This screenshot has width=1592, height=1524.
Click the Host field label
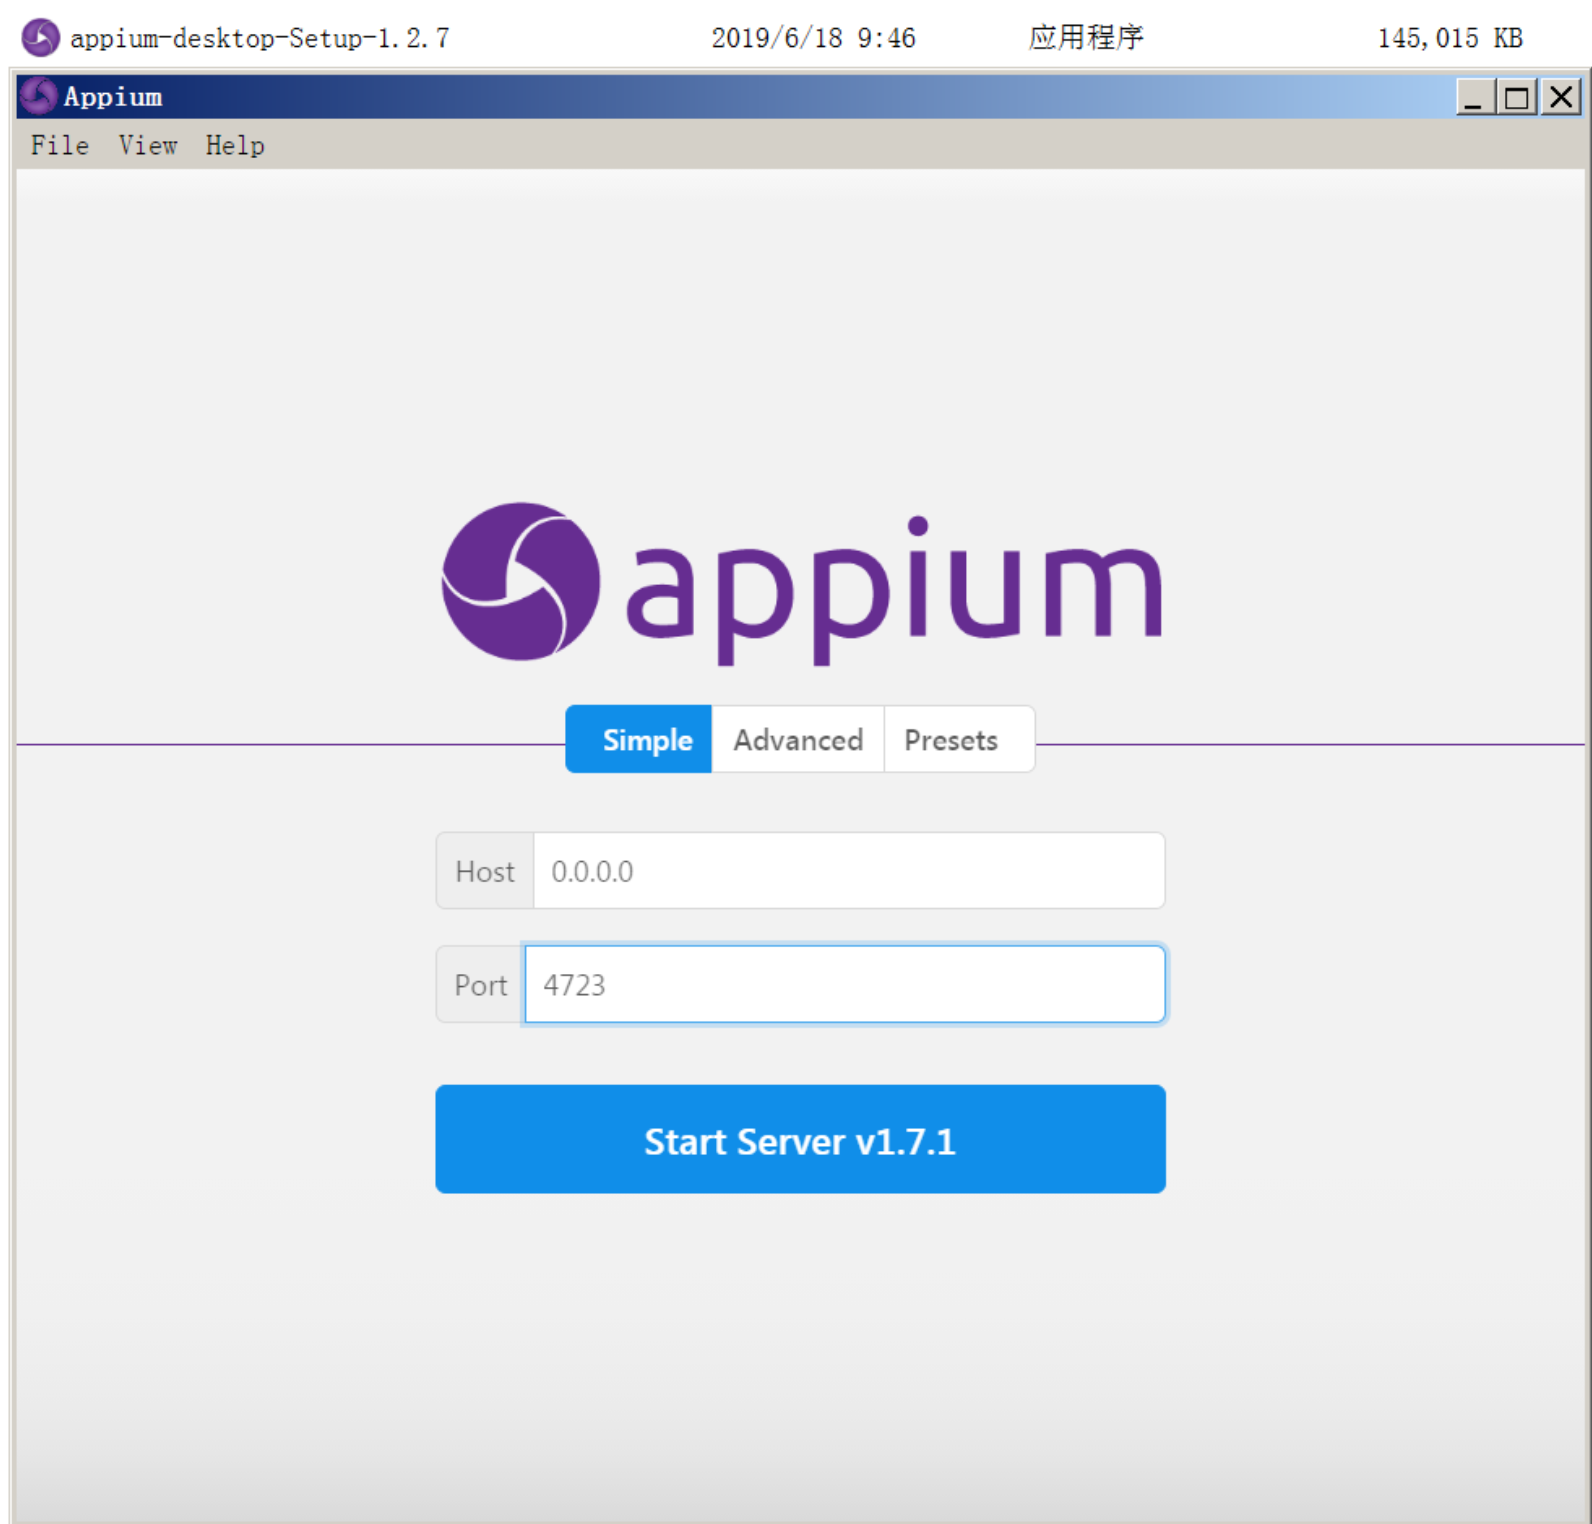[485, 871]
